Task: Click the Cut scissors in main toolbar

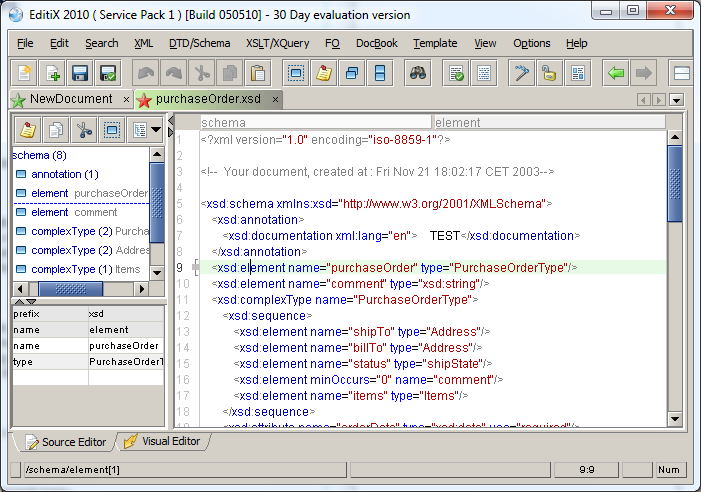Action: (x=202, y=73)
